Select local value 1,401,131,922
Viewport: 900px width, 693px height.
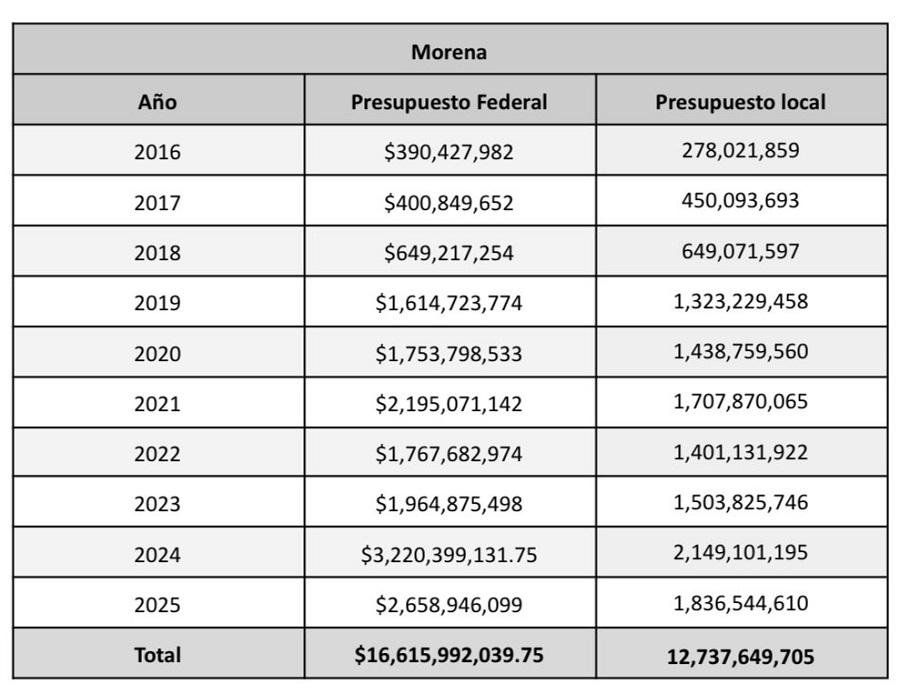[740, 452]
